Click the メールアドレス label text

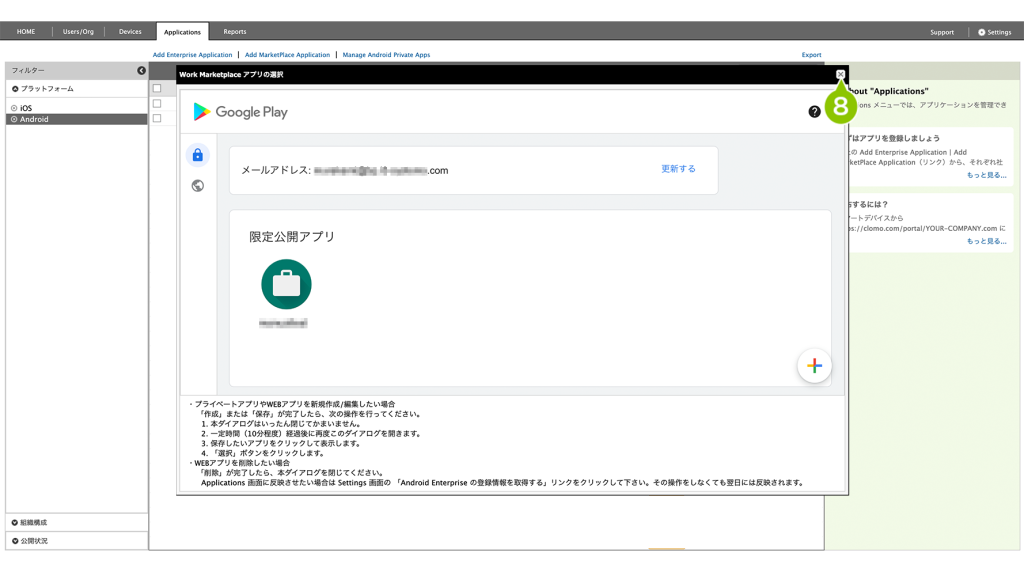coord(276,170)
